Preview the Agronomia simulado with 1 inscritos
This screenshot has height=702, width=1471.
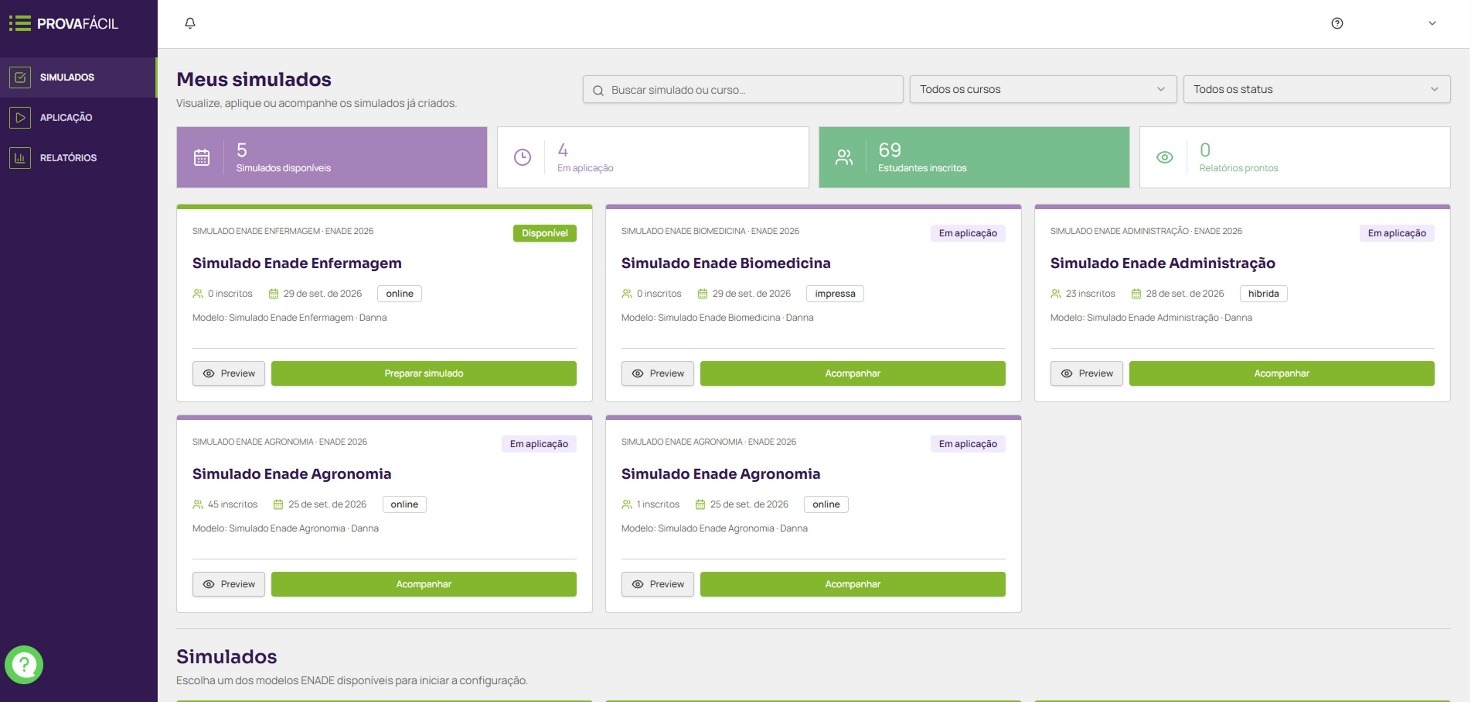(658, 584)
